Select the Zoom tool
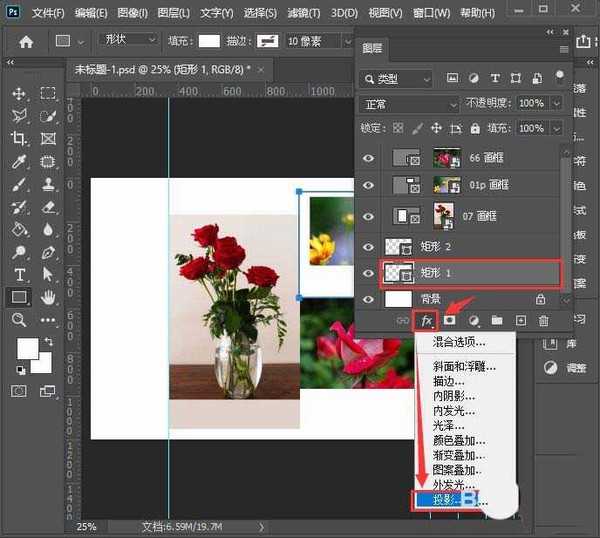Screen dimensions: 600x538 coord(19,320)
